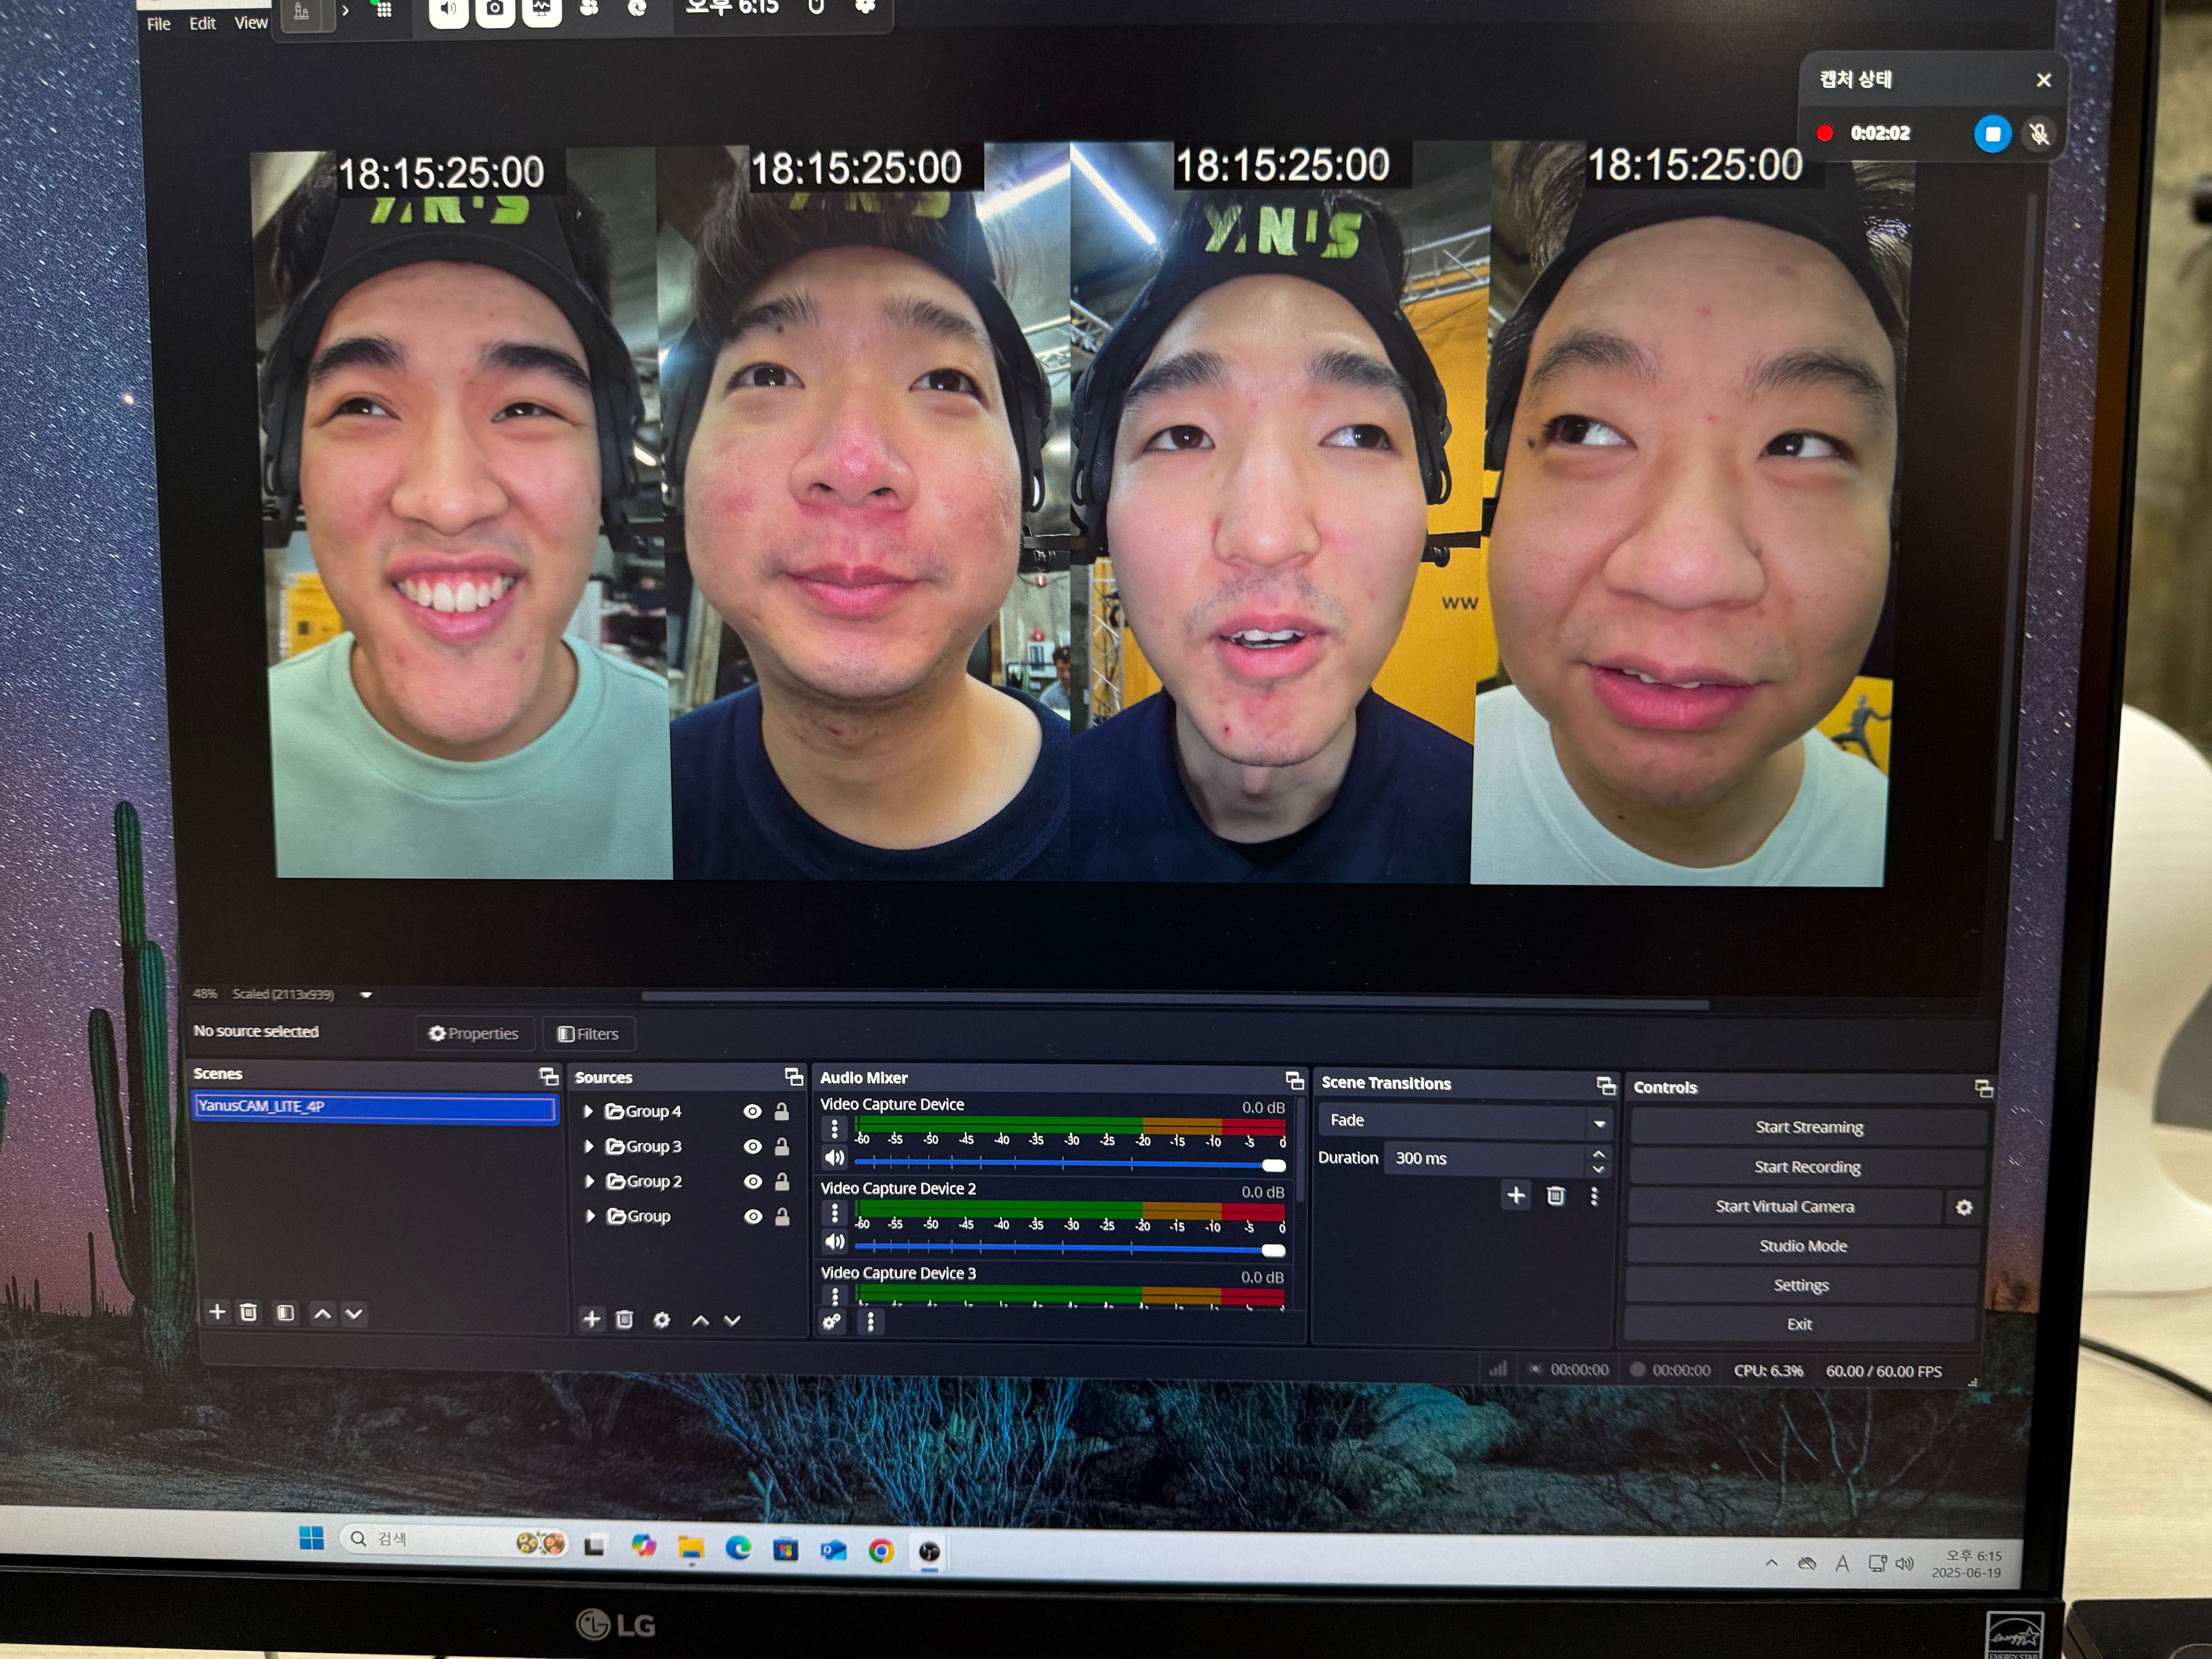
Task: Toggle visibility of Group 2
Action: click(752, 1181)
